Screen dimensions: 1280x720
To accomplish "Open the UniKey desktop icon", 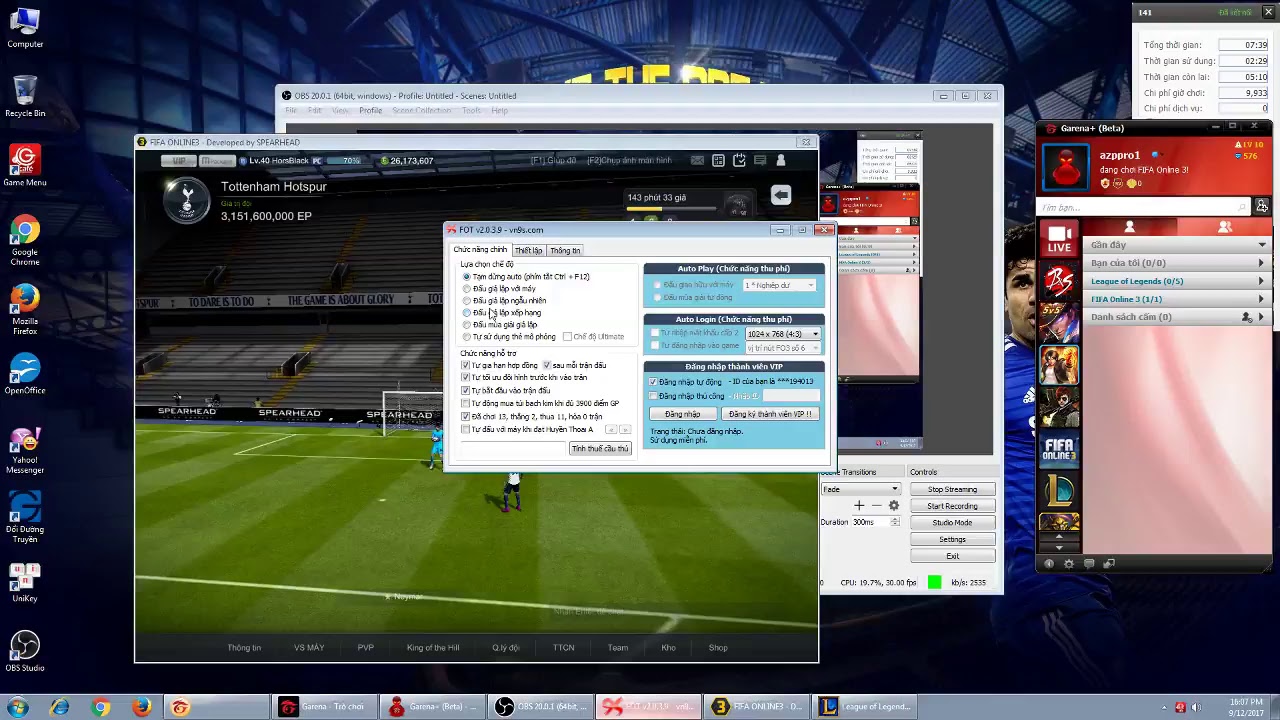I will [x=25, y=584].
